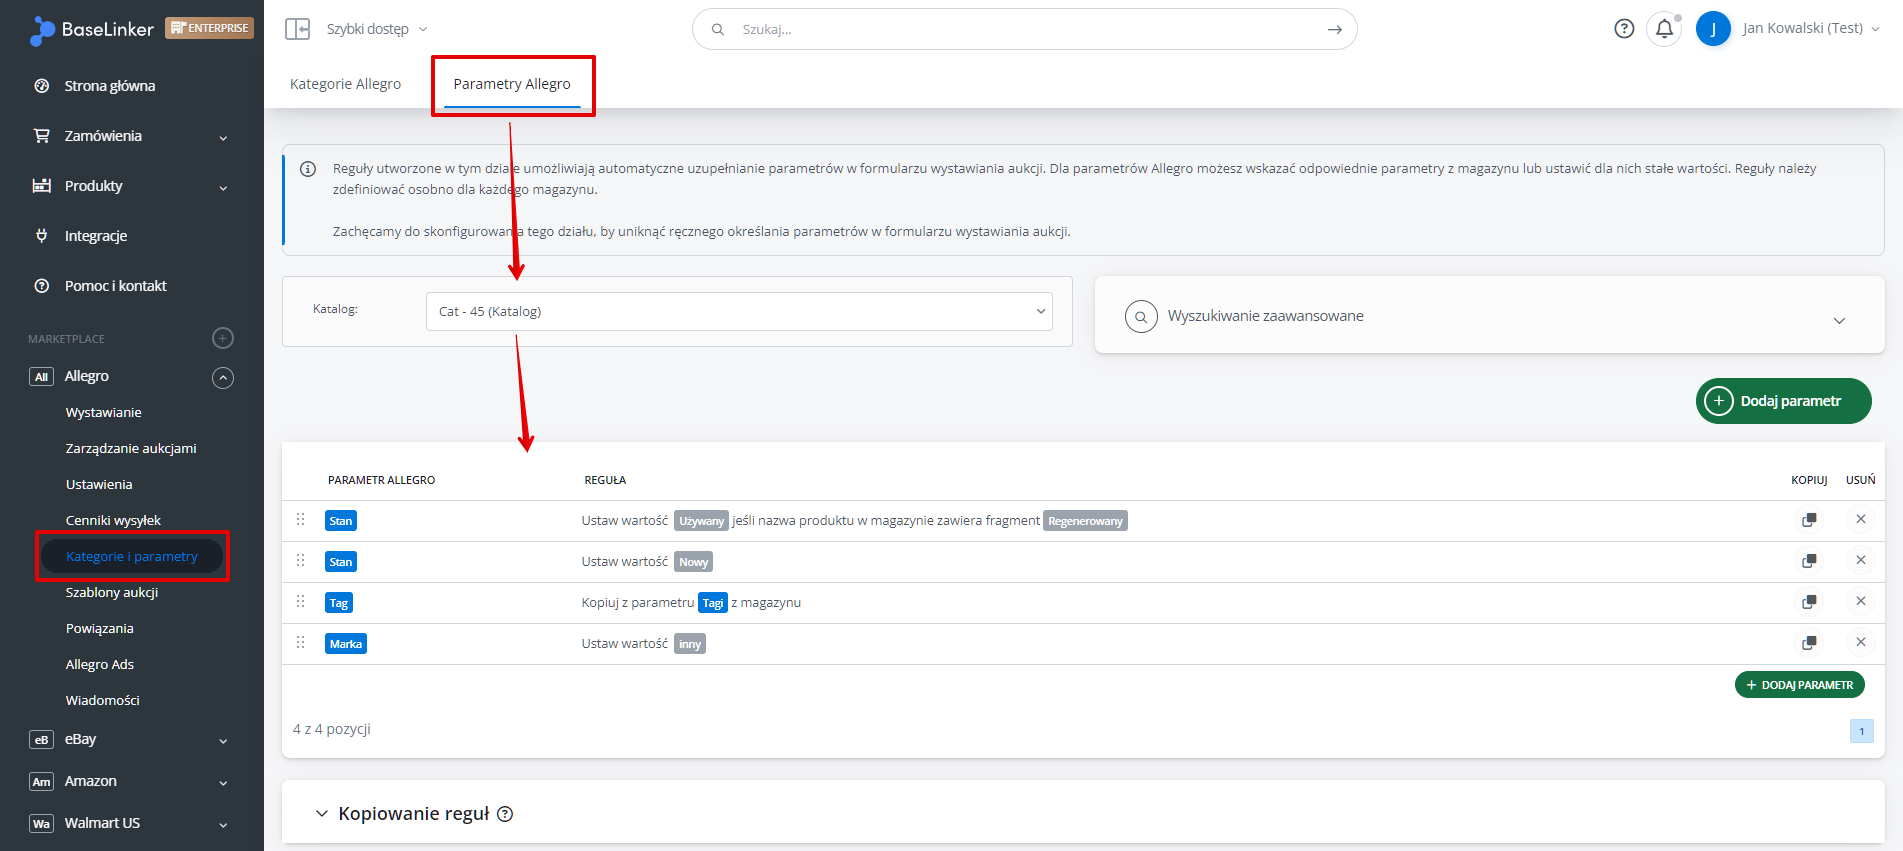Click the advanced search magnifier icon
Screen dimensions: 1903x851
[x=1141, y=316]
